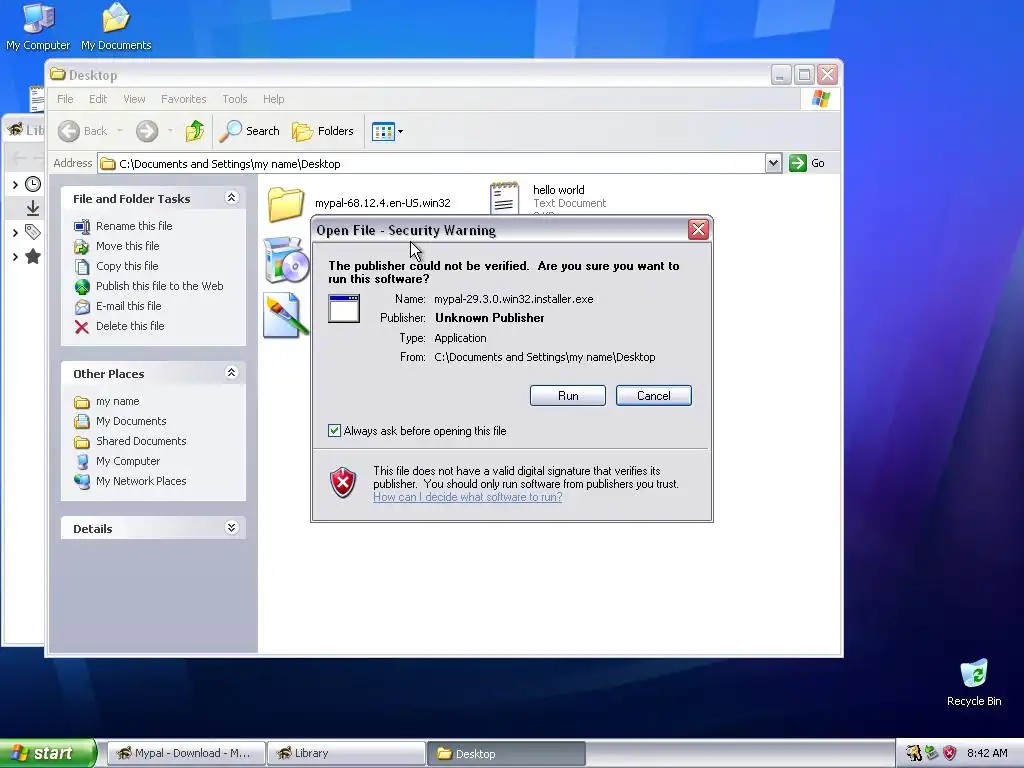Switch to Mypal - Download taskbar button
Viewport: 1024px width, 768px height.
tap(185, 753)
